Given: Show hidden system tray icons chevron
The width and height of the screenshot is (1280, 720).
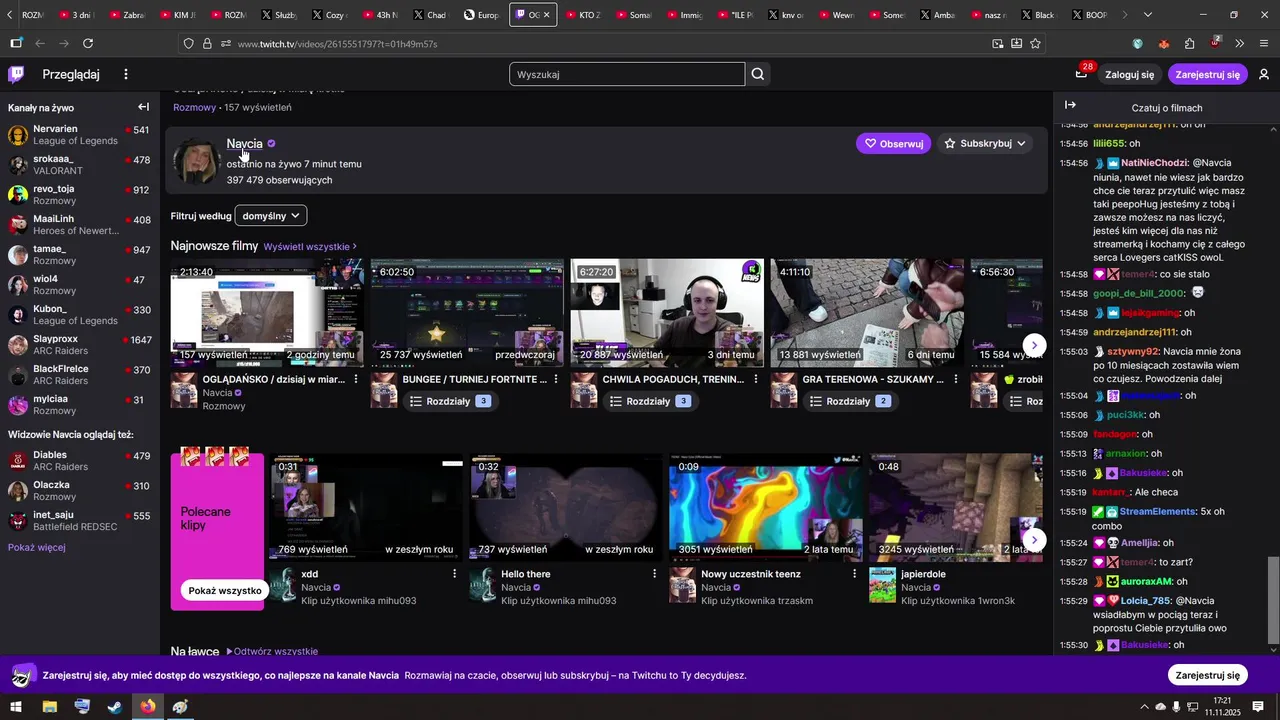Looking at the screenshot, I should pos(1144,707).
